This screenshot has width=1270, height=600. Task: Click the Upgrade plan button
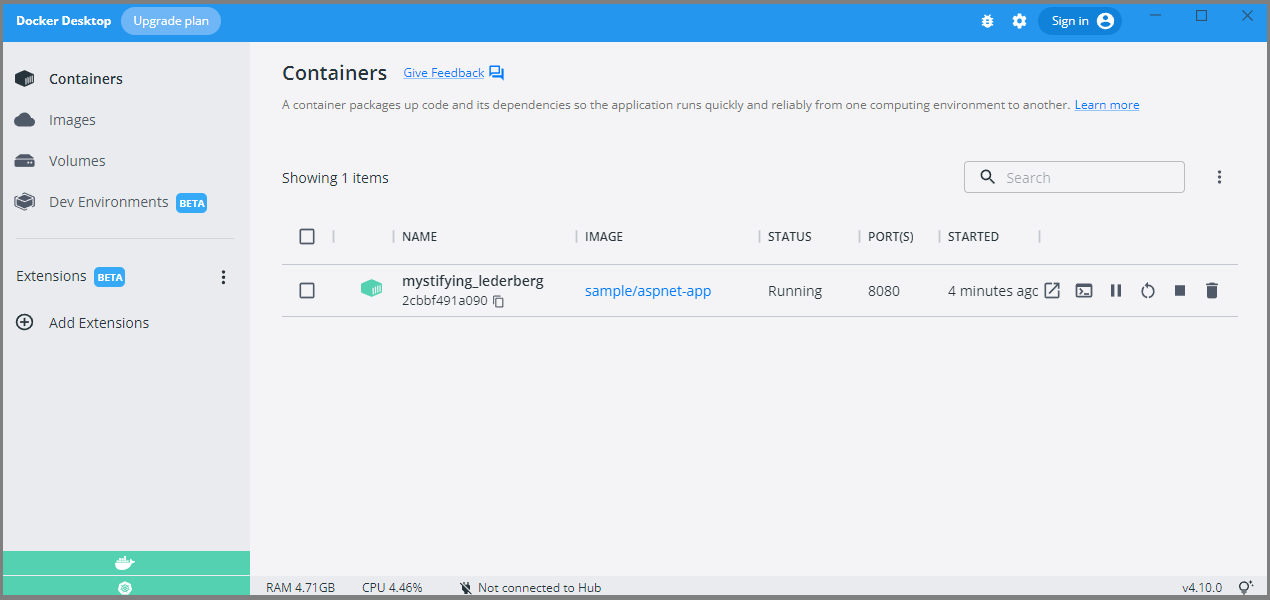[x=171, y=21]
